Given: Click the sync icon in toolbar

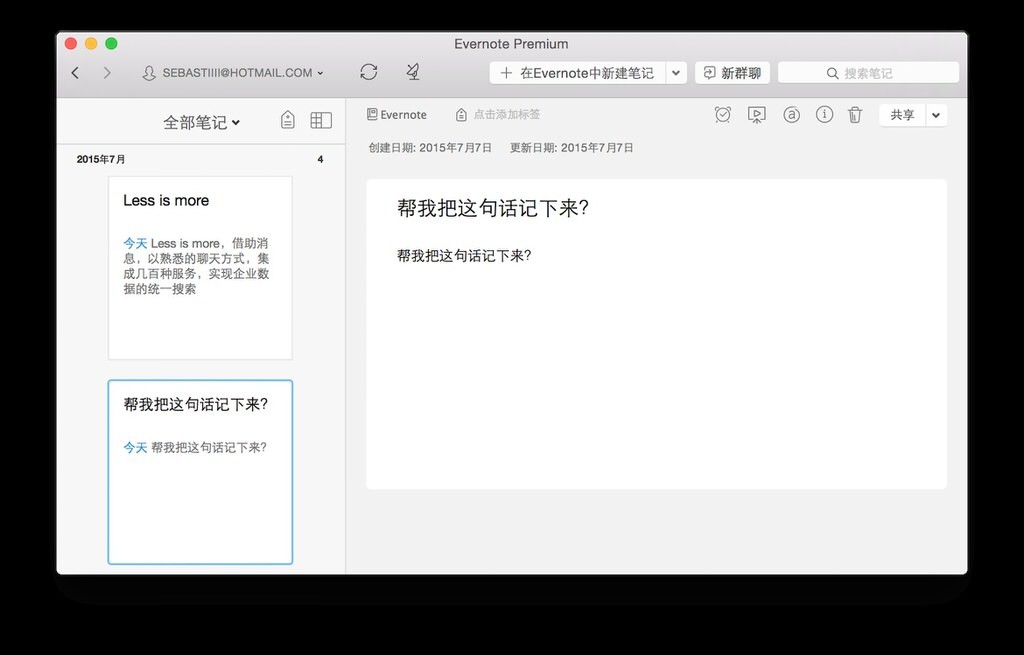Looking at the screenshot, I should 368,71.
